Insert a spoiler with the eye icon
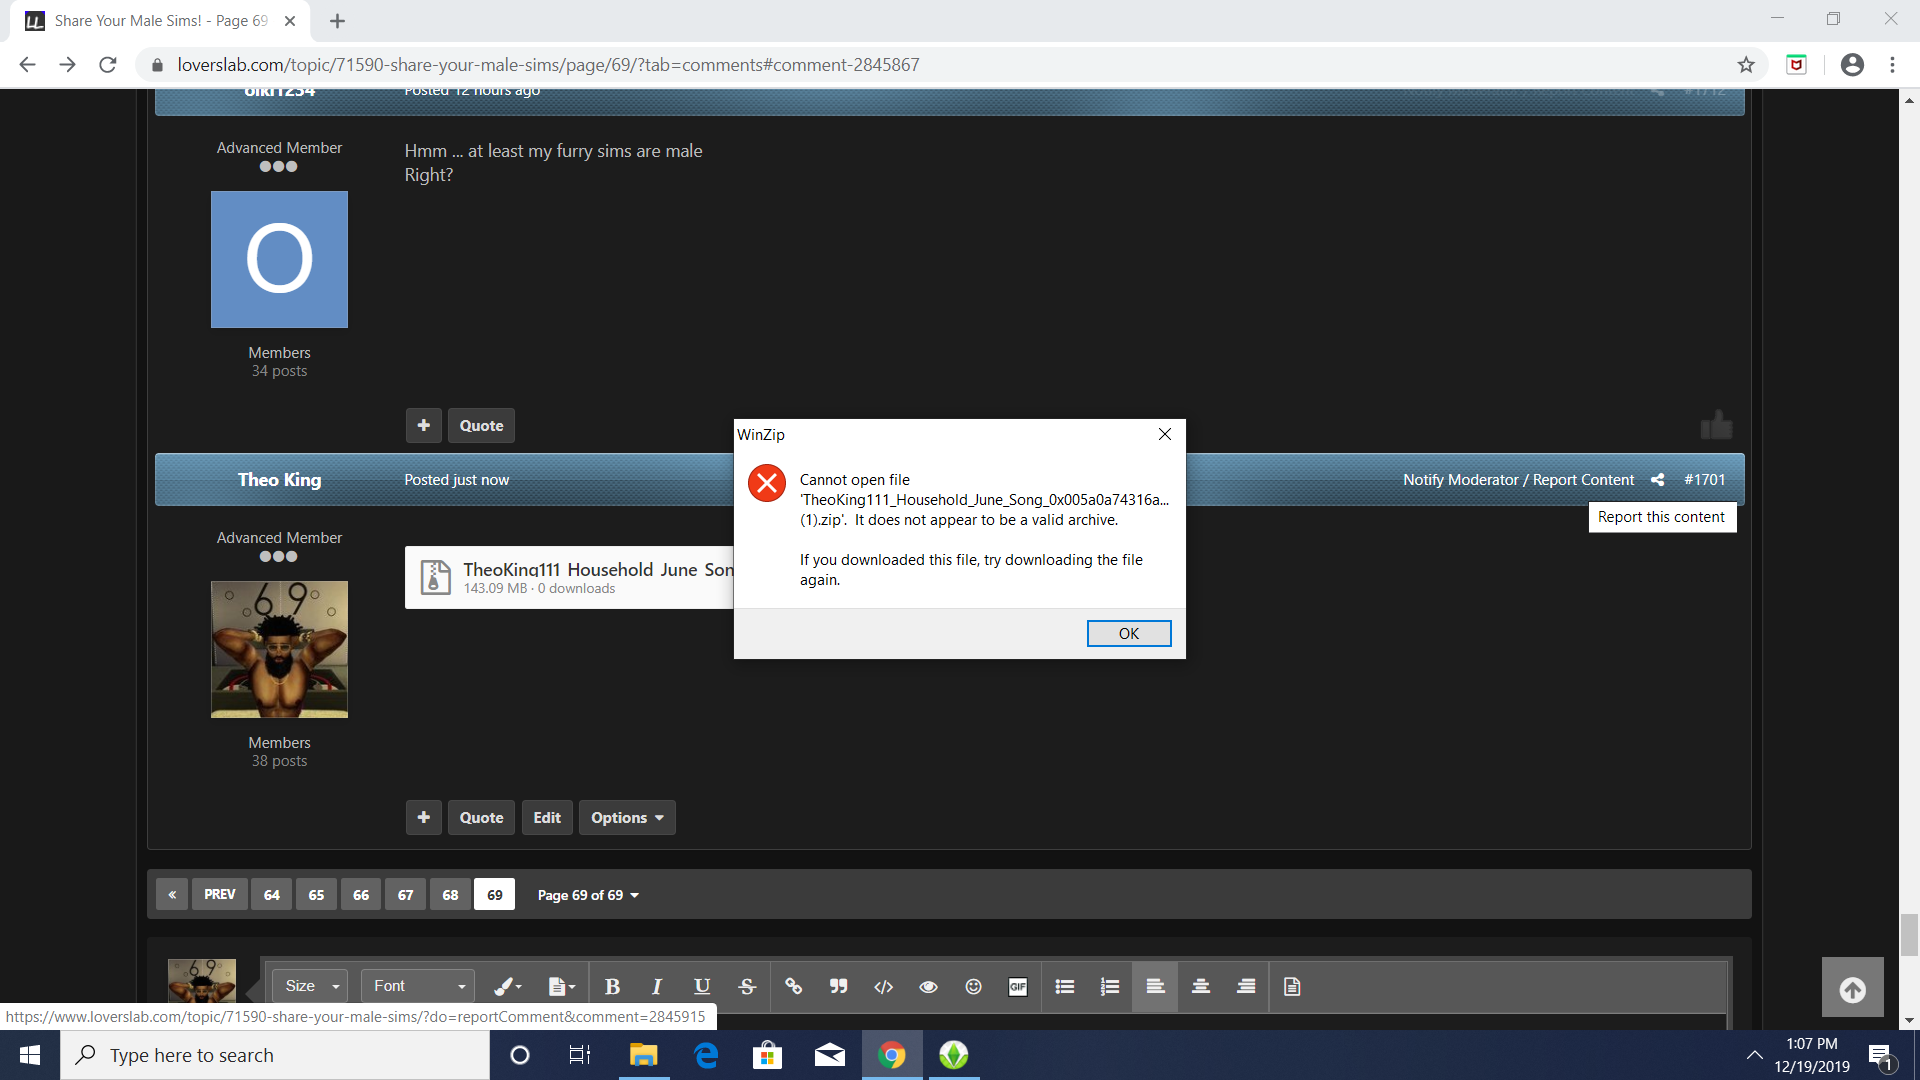The image size is (1920, 1080). tap(928, 986)
